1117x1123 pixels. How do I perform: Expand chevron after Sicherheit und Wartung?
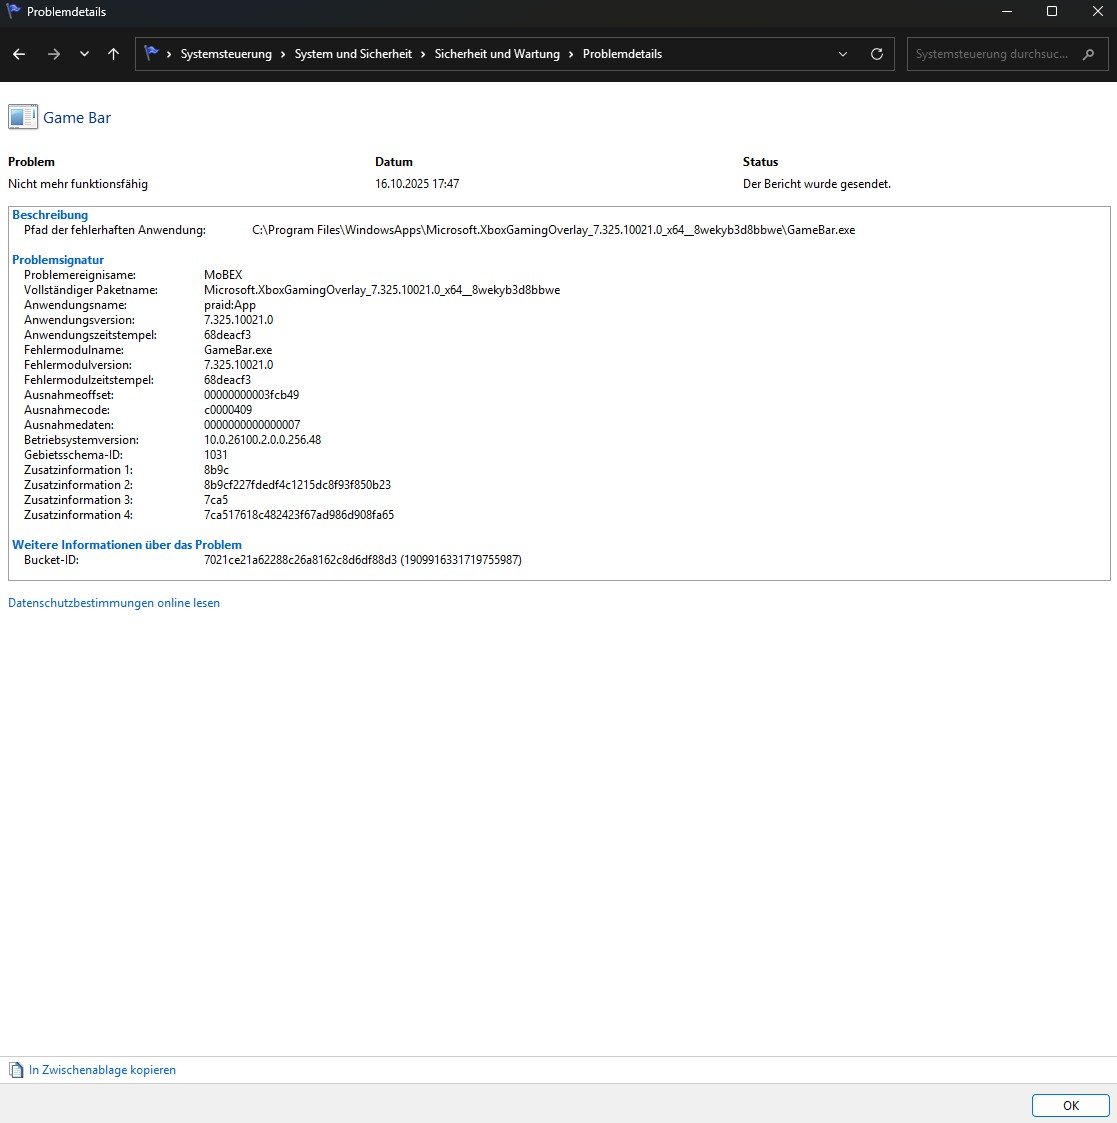click(x=571, y=54)
